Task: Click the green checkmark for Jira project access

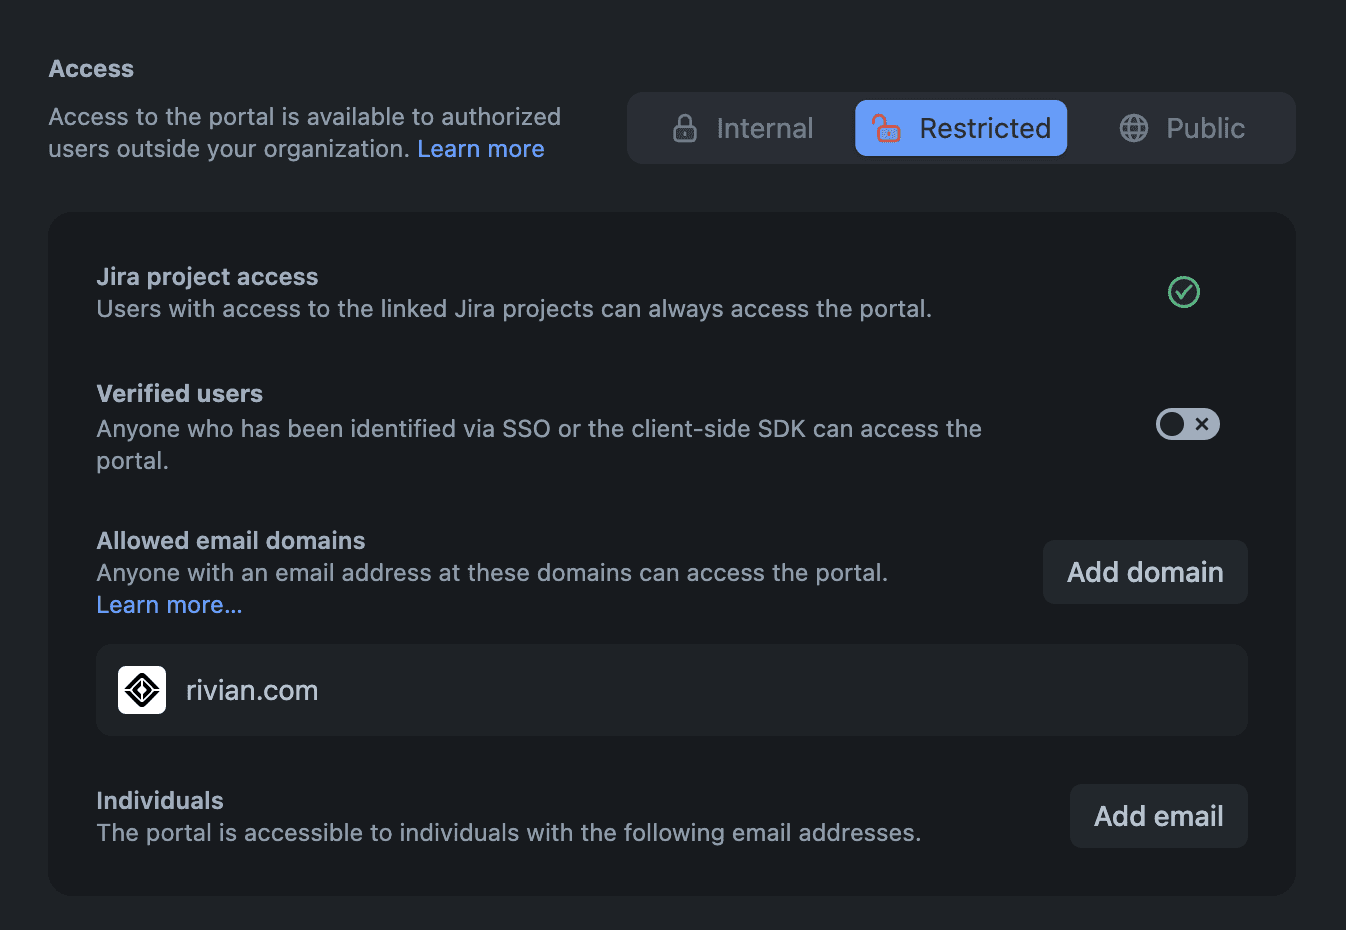Action: pyautogui.click(x=1184, y=292)
